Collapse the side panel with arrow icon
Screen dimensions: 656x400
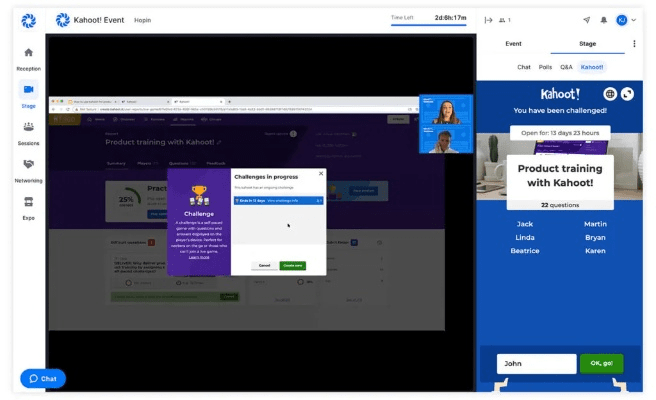pos(488,20)
